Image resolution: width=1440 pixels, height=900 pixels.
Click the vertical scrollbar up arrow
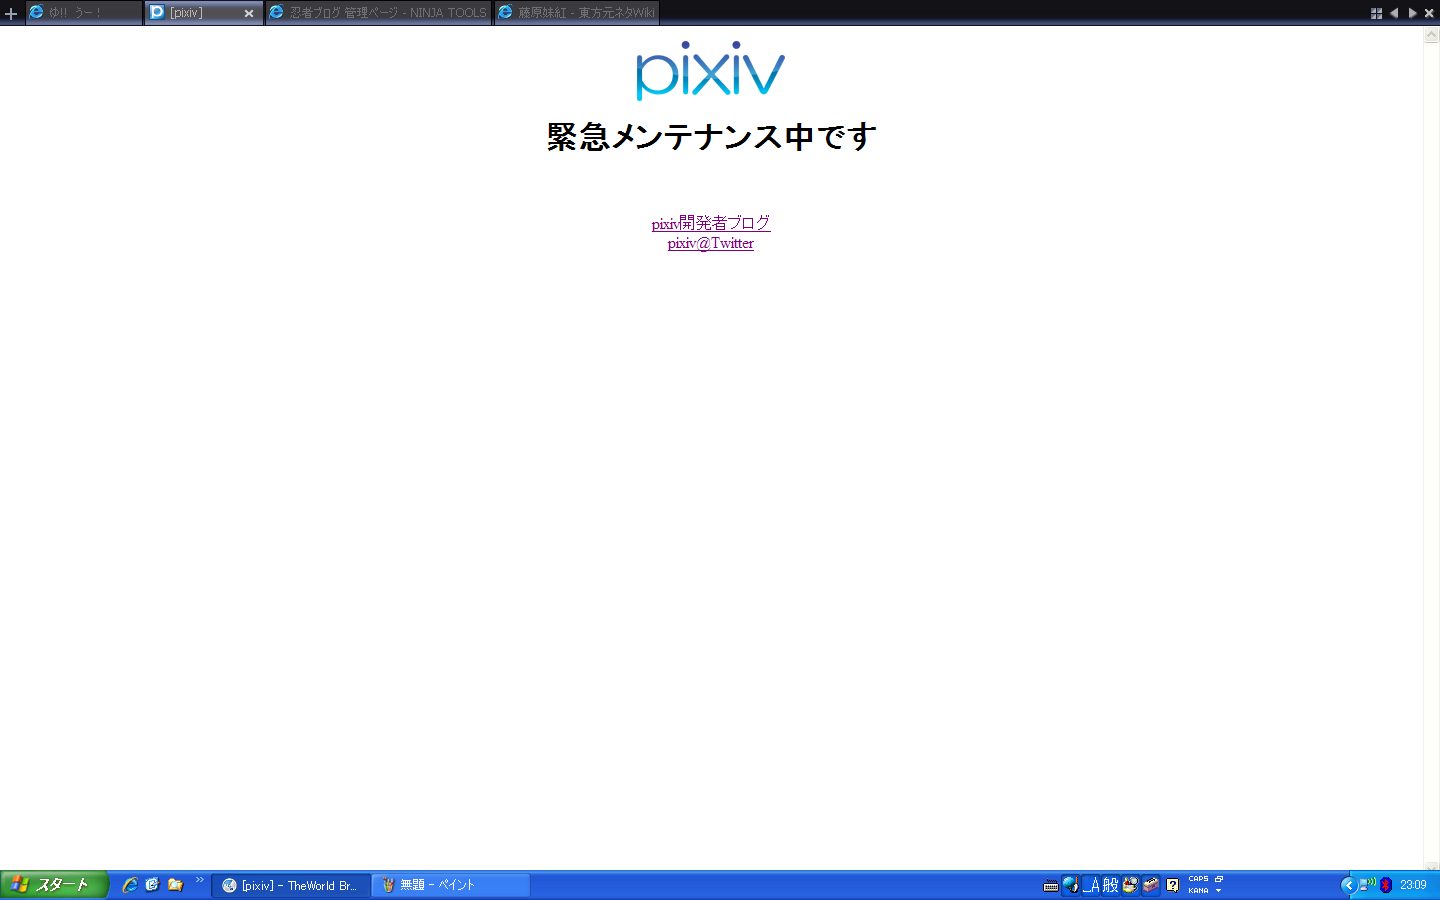tap(1431, 35)
